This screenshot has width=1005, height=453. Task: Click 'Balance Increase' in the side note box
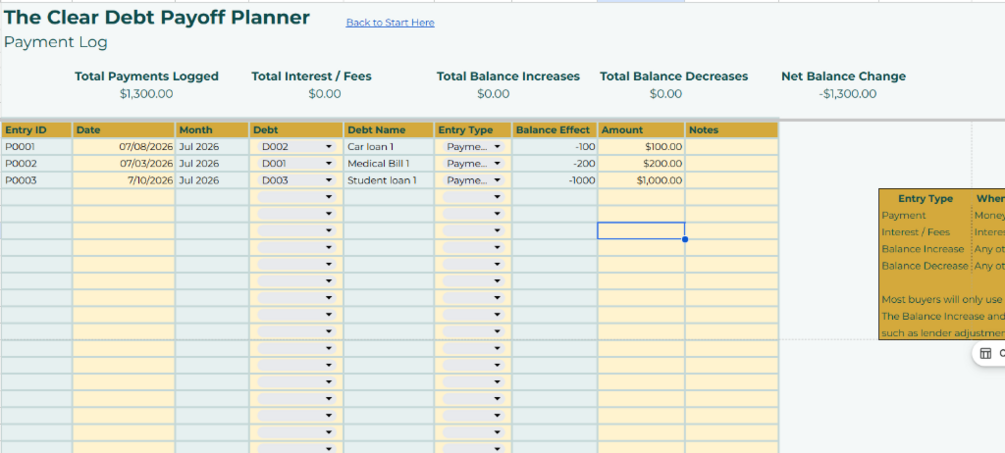[x=923, y=249]
